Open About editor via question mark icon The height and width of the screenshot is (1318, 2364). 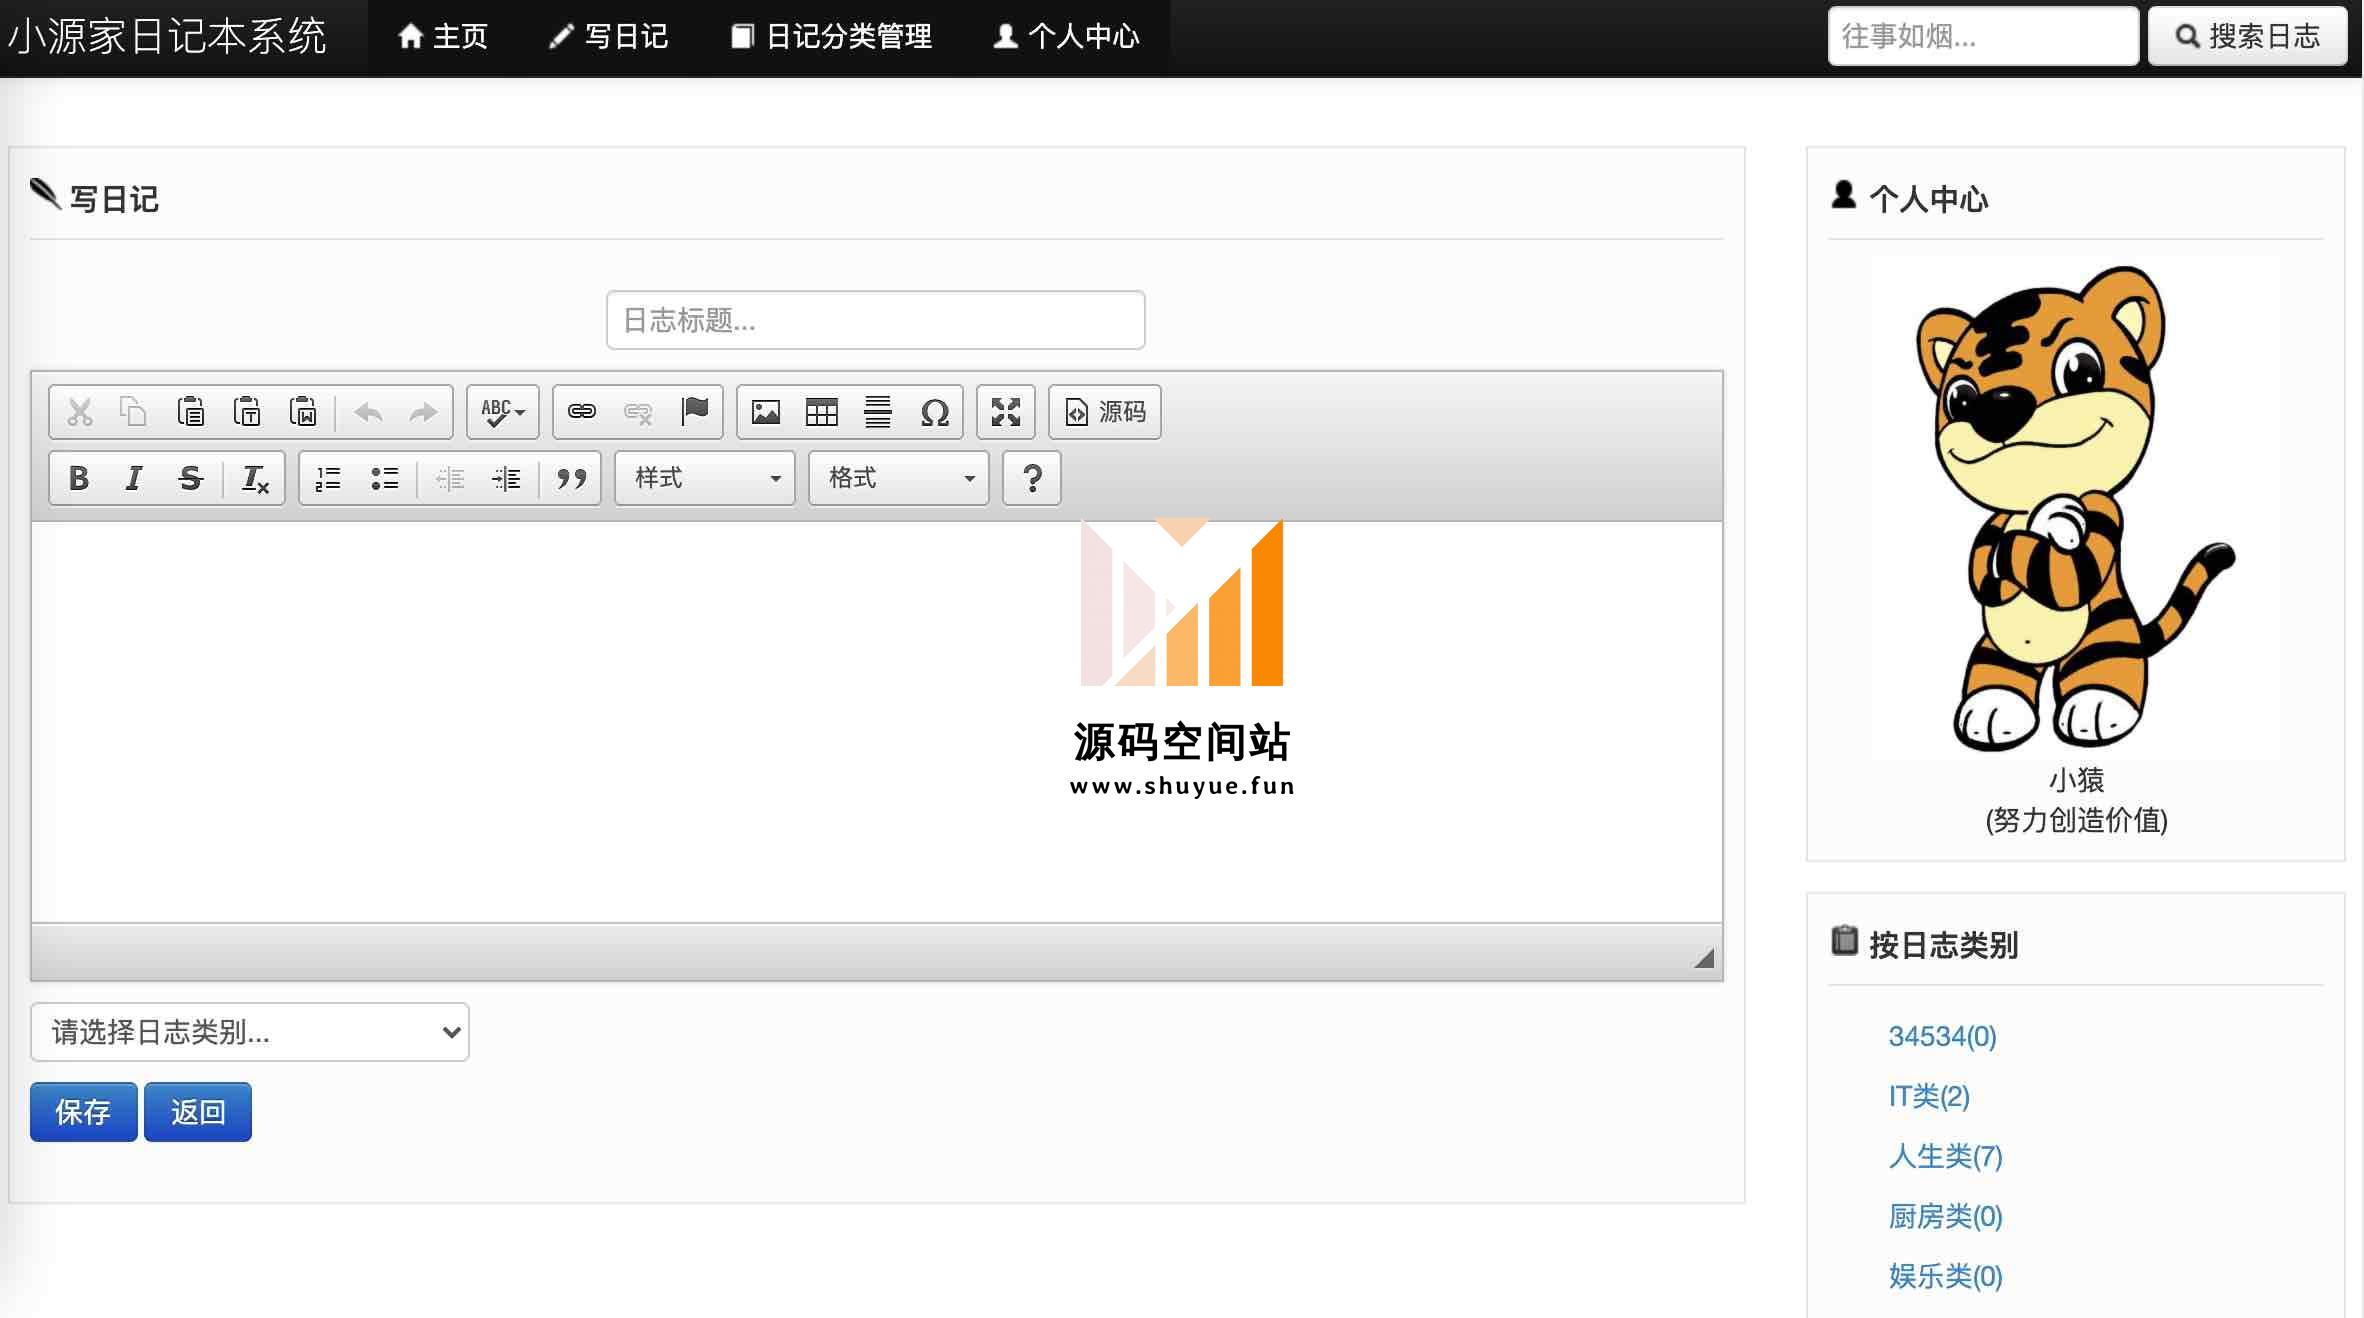[x=1032, y=478]
